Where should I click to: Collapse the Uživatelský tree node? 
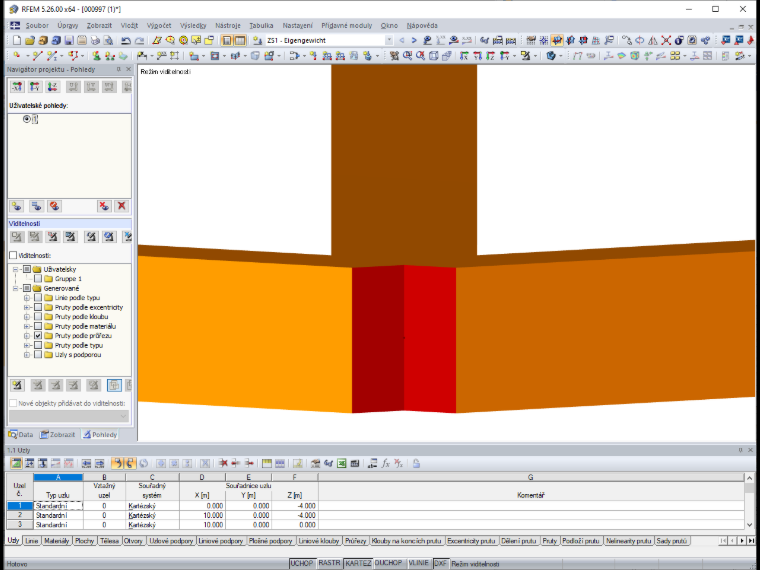(x=16, y=269)
